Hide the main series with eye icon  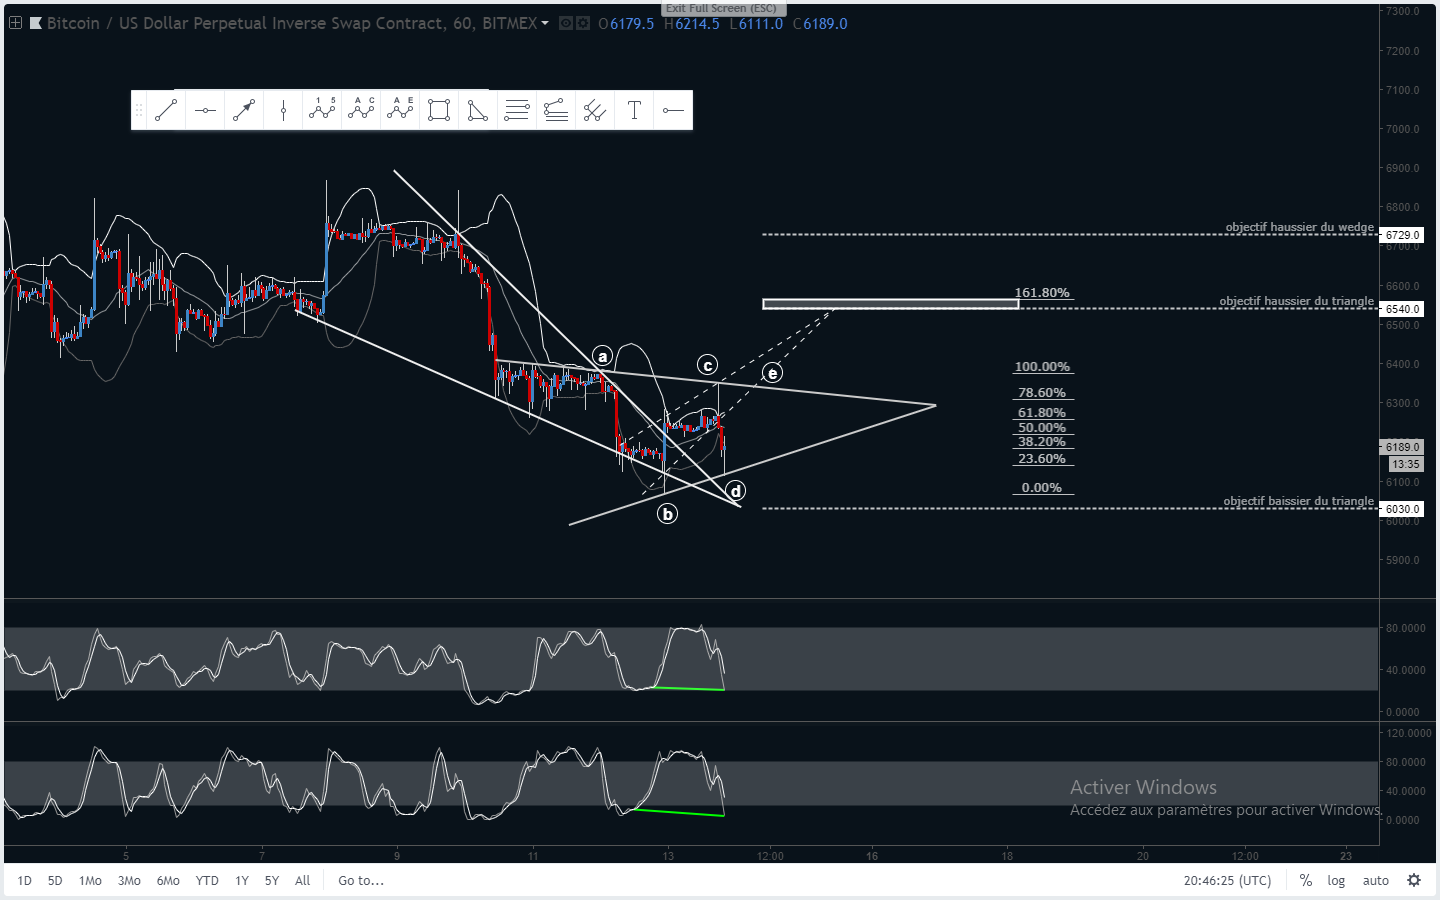566,23
